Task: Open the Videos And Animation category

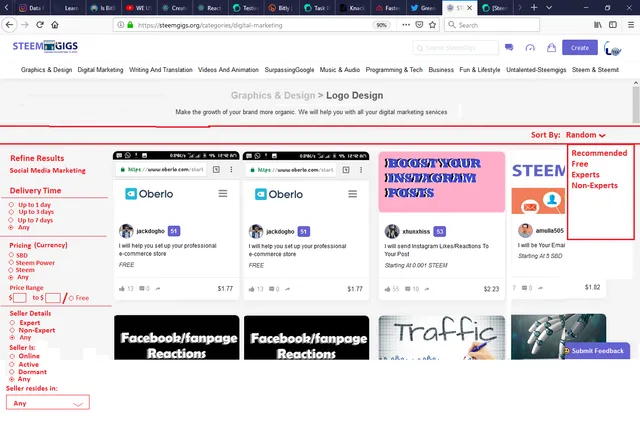Action: click(228, 70)
